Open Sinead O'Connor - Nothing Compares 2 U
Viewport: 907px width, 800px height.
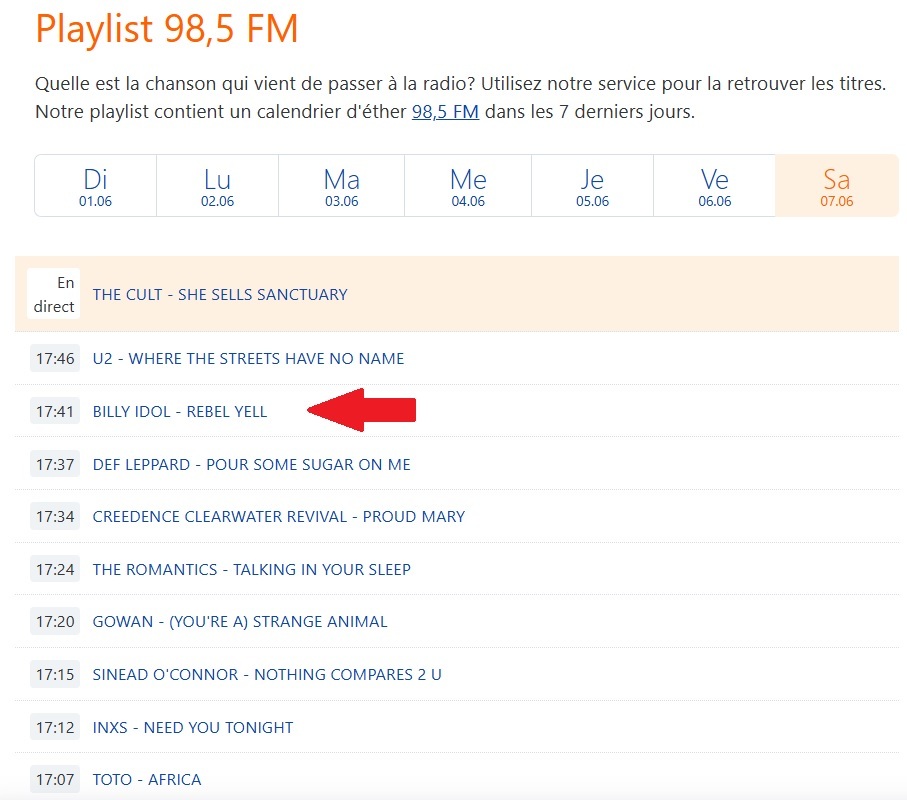tap(267, 675)
